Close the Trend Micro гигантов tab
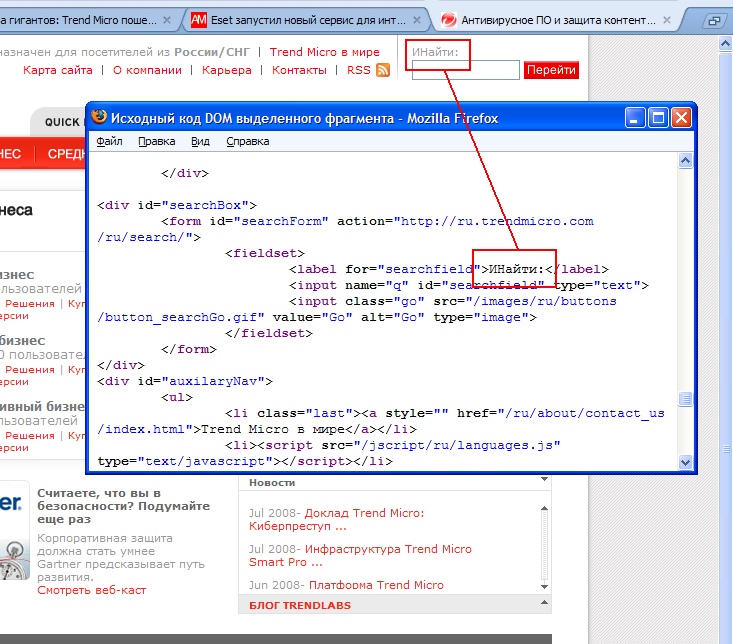733x644 pixels. coord(167,20)
